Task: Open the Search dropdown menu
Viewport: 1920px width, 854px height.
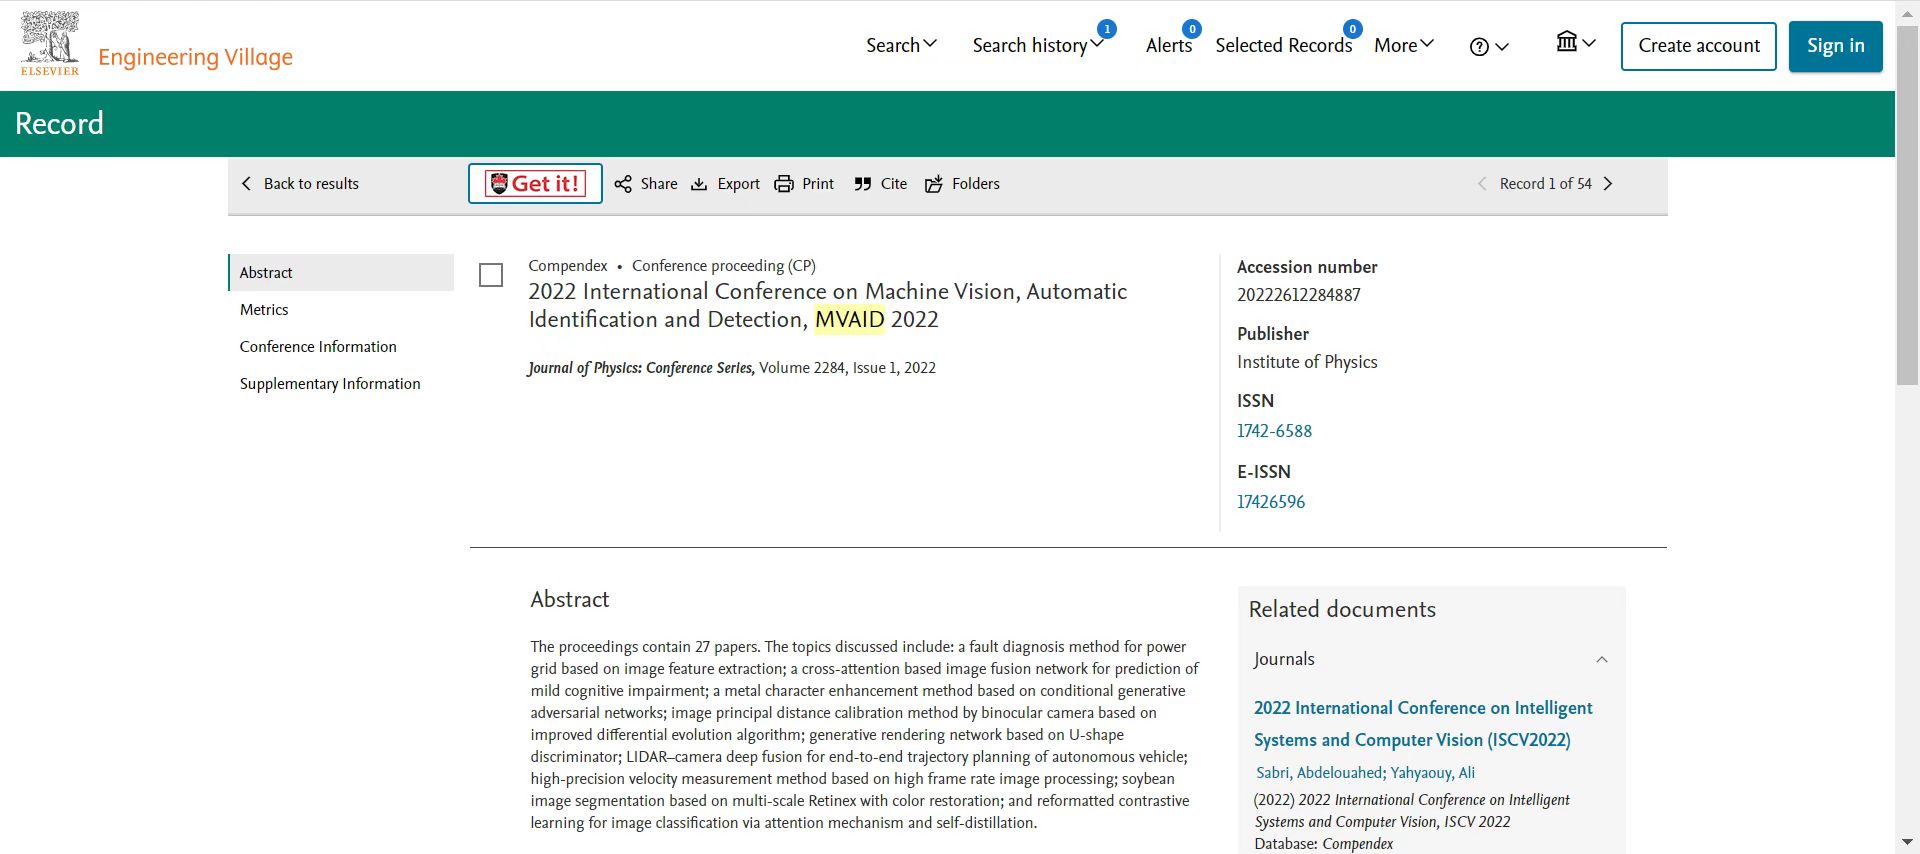Action: (x=901, y=45)
